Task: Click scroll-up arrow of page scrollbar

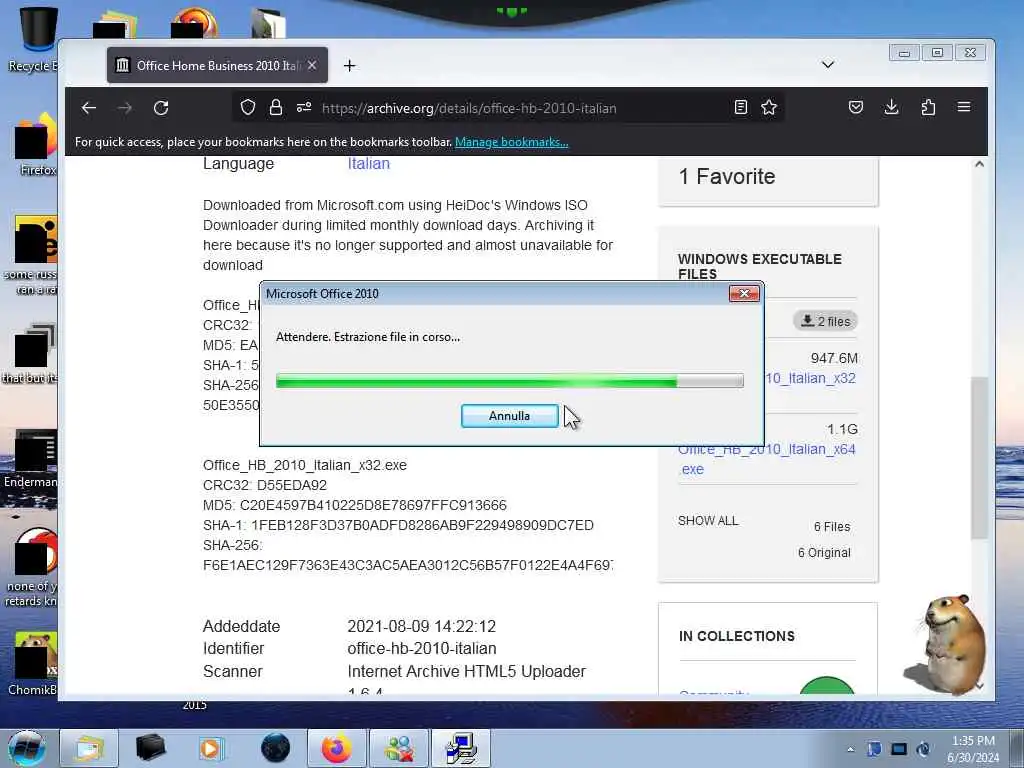Action: point(979,164)
